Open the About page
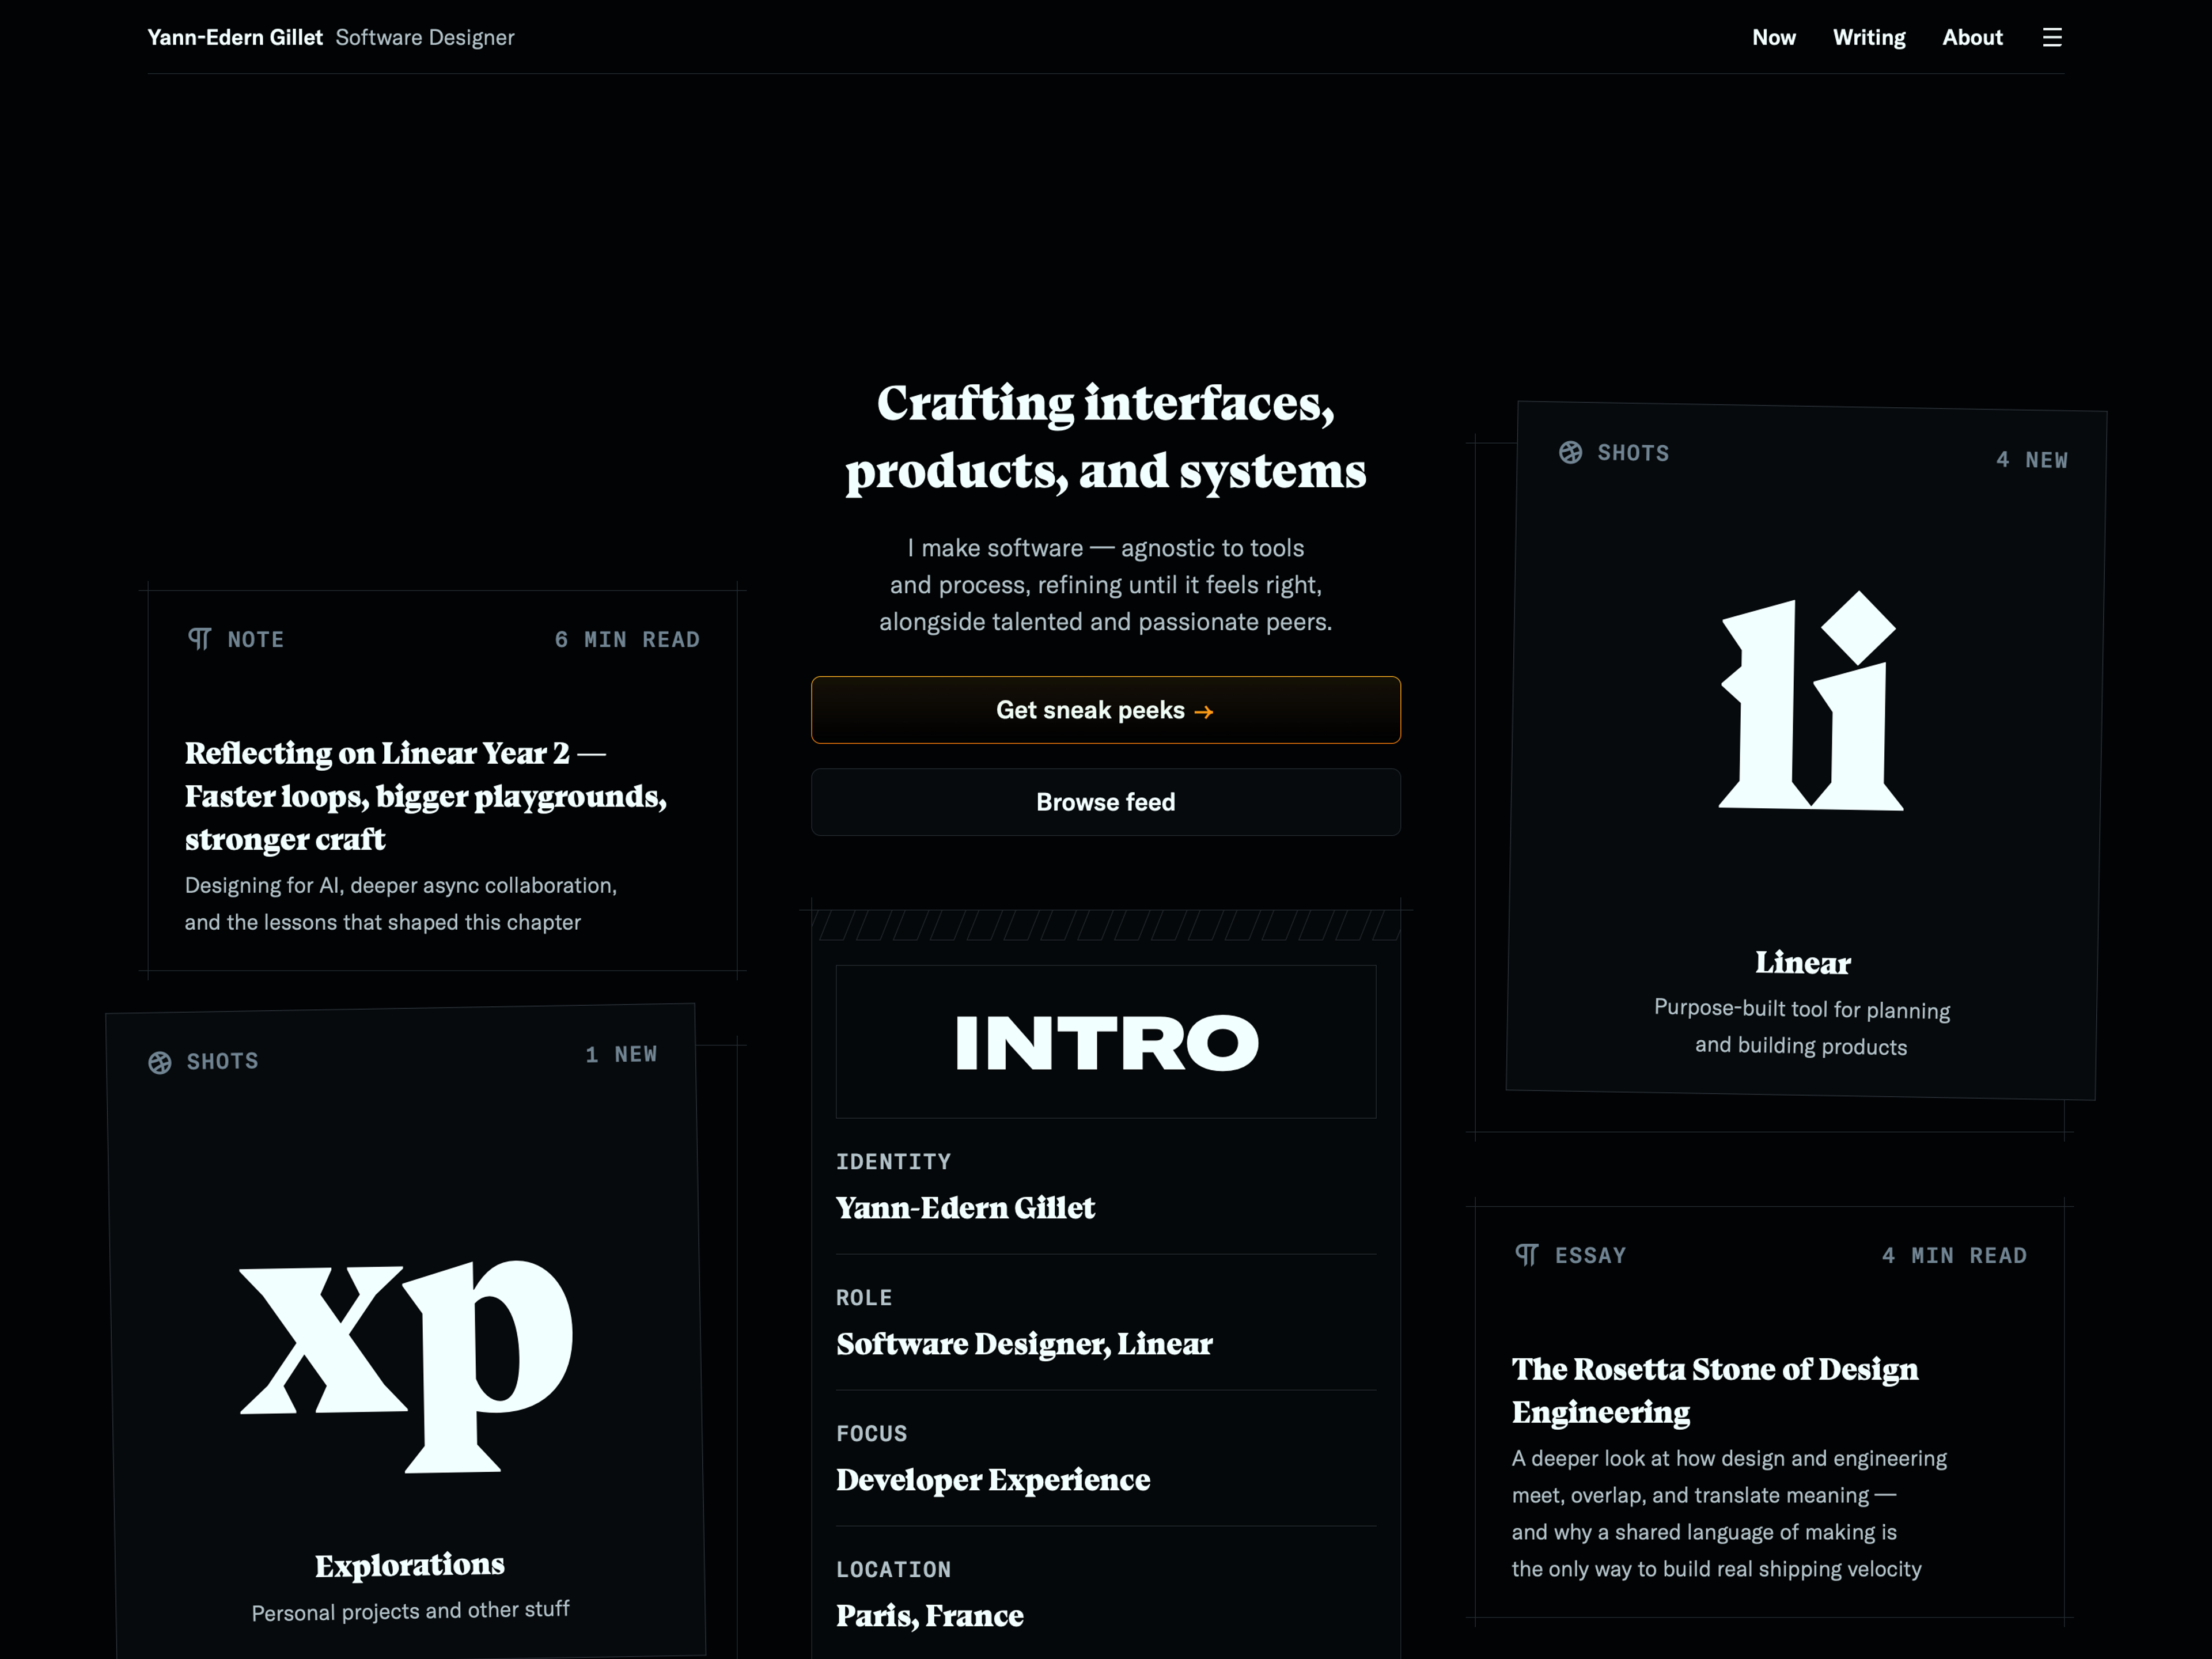This screenshot has height=1659, width=2212. tap(1972, 38)
